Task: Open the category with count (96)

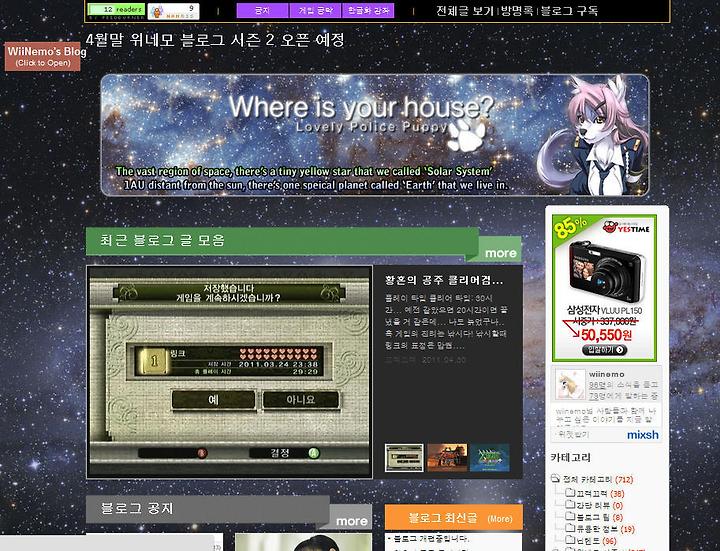Action: pos(596,540)
